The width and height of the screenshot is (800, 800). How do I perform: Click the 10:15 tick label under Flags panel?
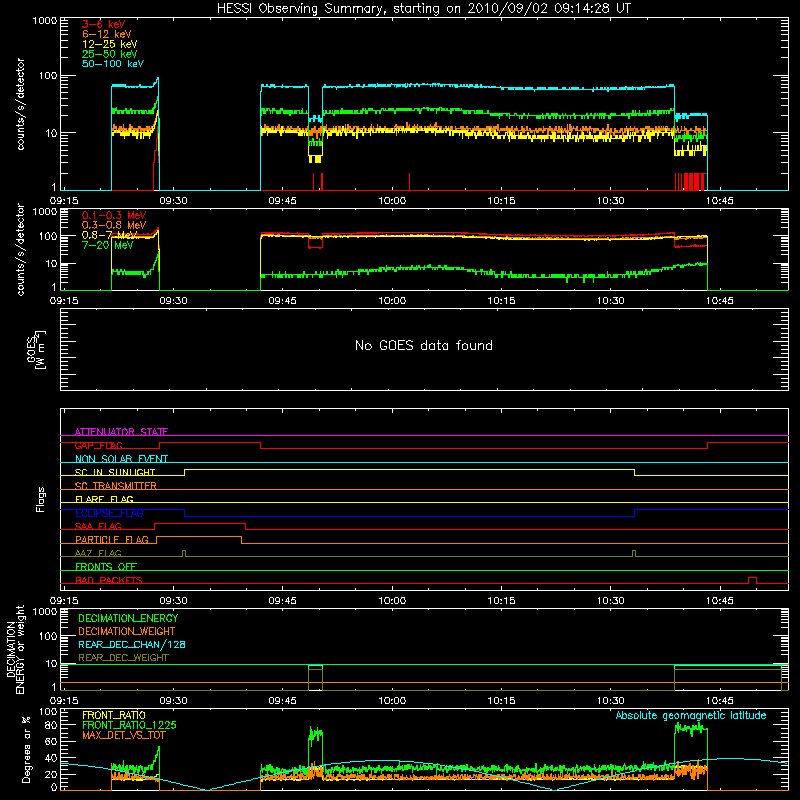[501, 601]
